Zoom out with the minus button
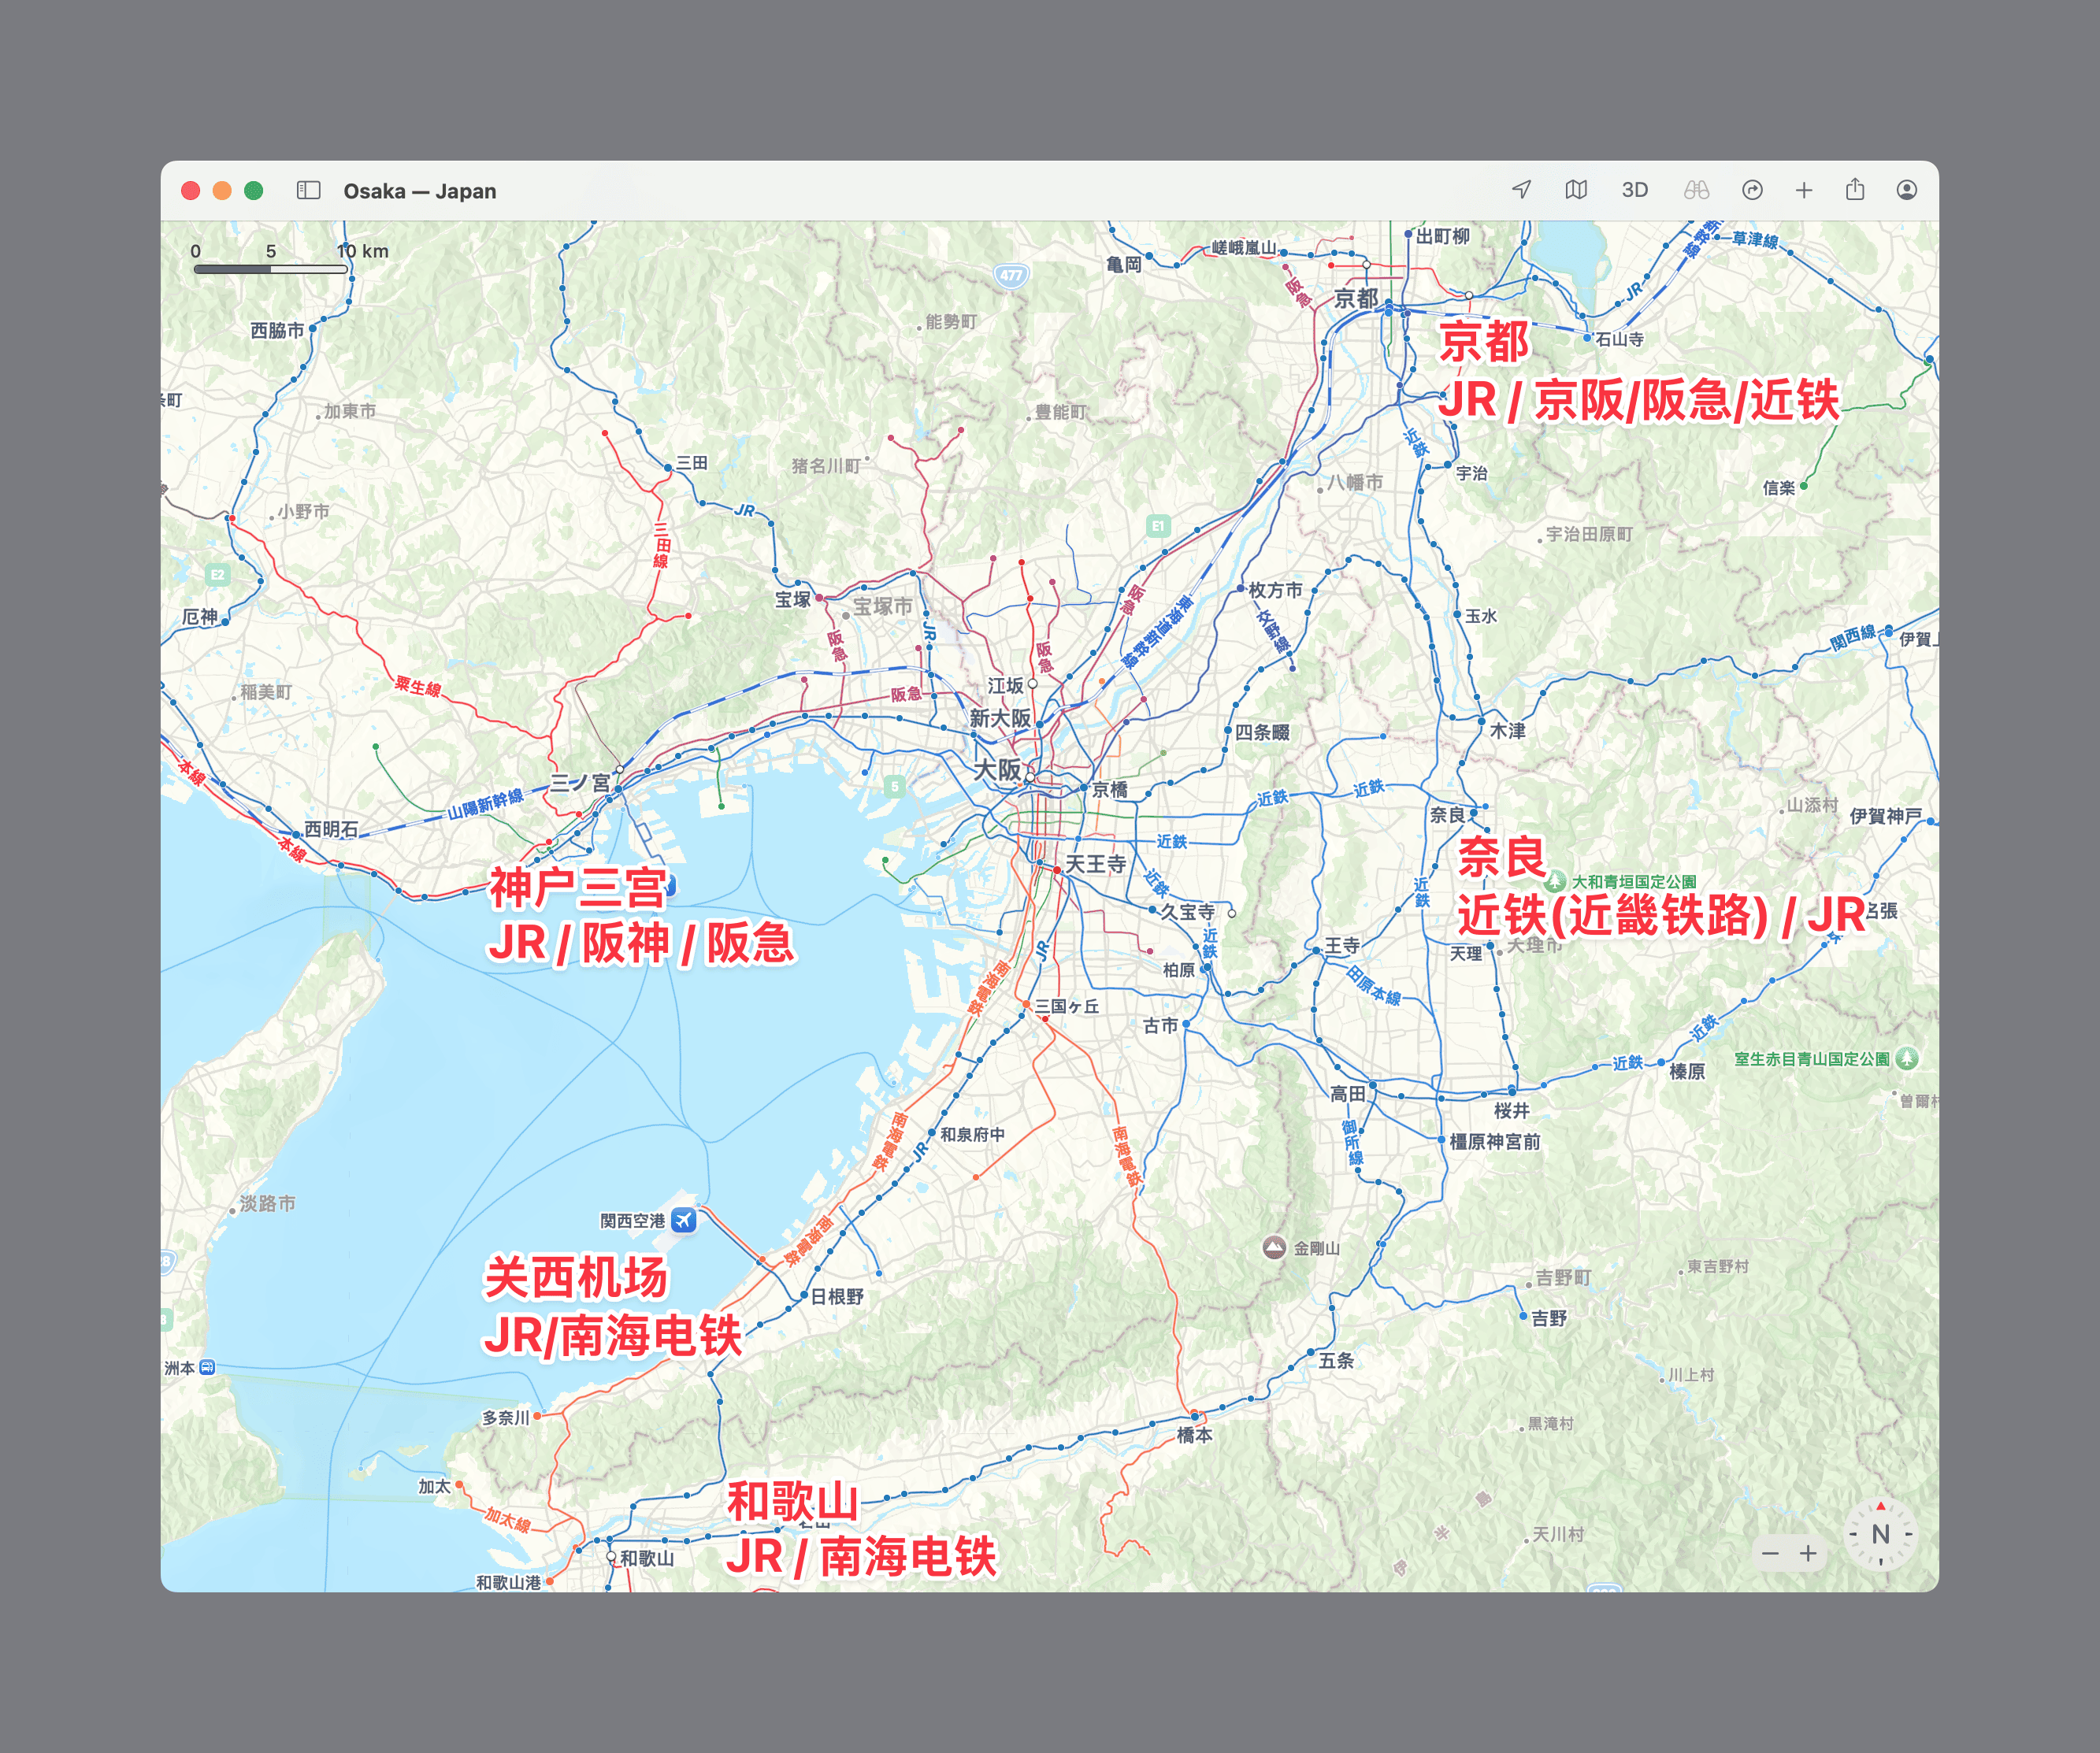Screen dimensions: 2100x1753 tap(1770, 1553)
